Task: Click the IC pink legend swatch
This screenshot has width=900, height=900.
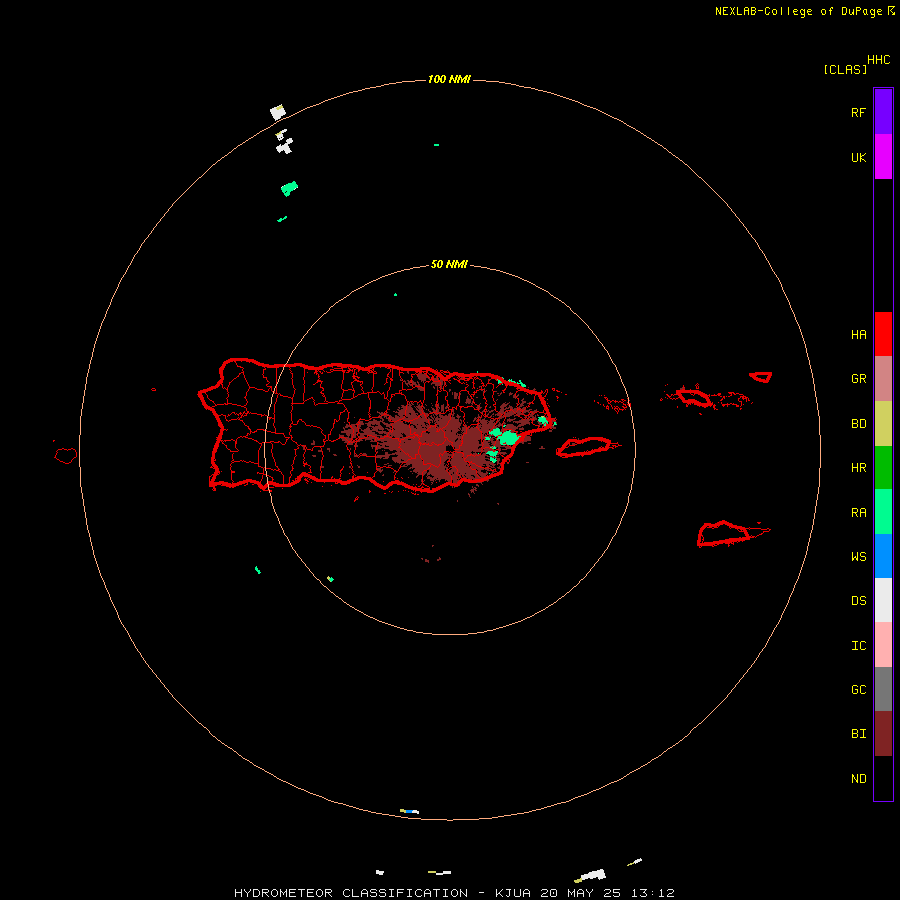Action: pyautogui.click(x=883, y=645)
